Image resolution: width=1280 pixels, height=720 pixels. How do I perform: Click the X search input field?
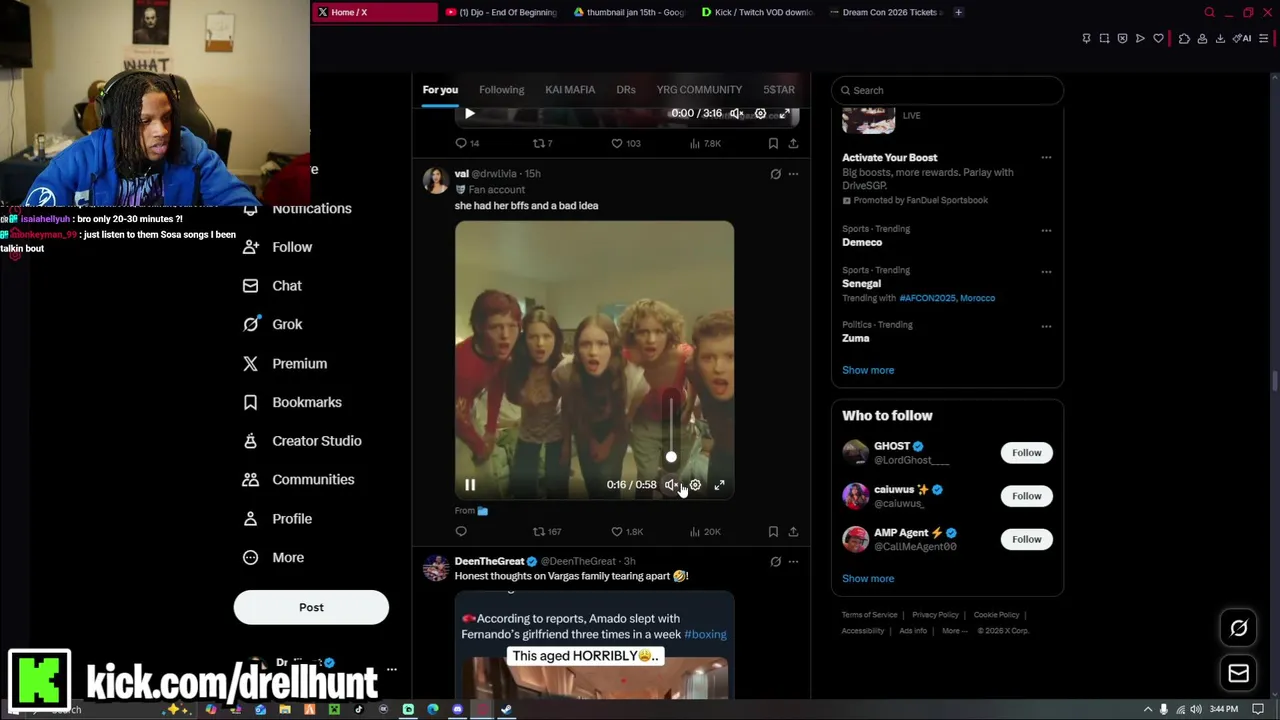[947, 90]
